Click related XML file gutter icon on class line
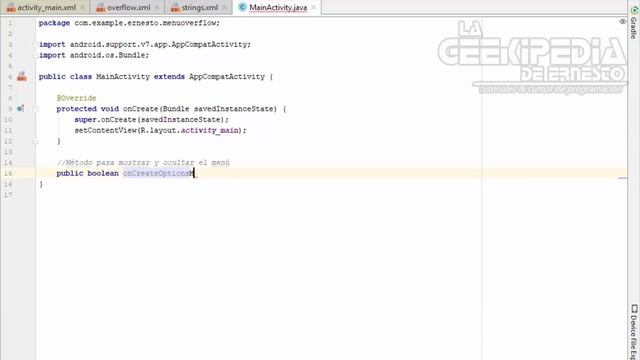640x360 pixels. pyautogui.click(x=22, y=76)
